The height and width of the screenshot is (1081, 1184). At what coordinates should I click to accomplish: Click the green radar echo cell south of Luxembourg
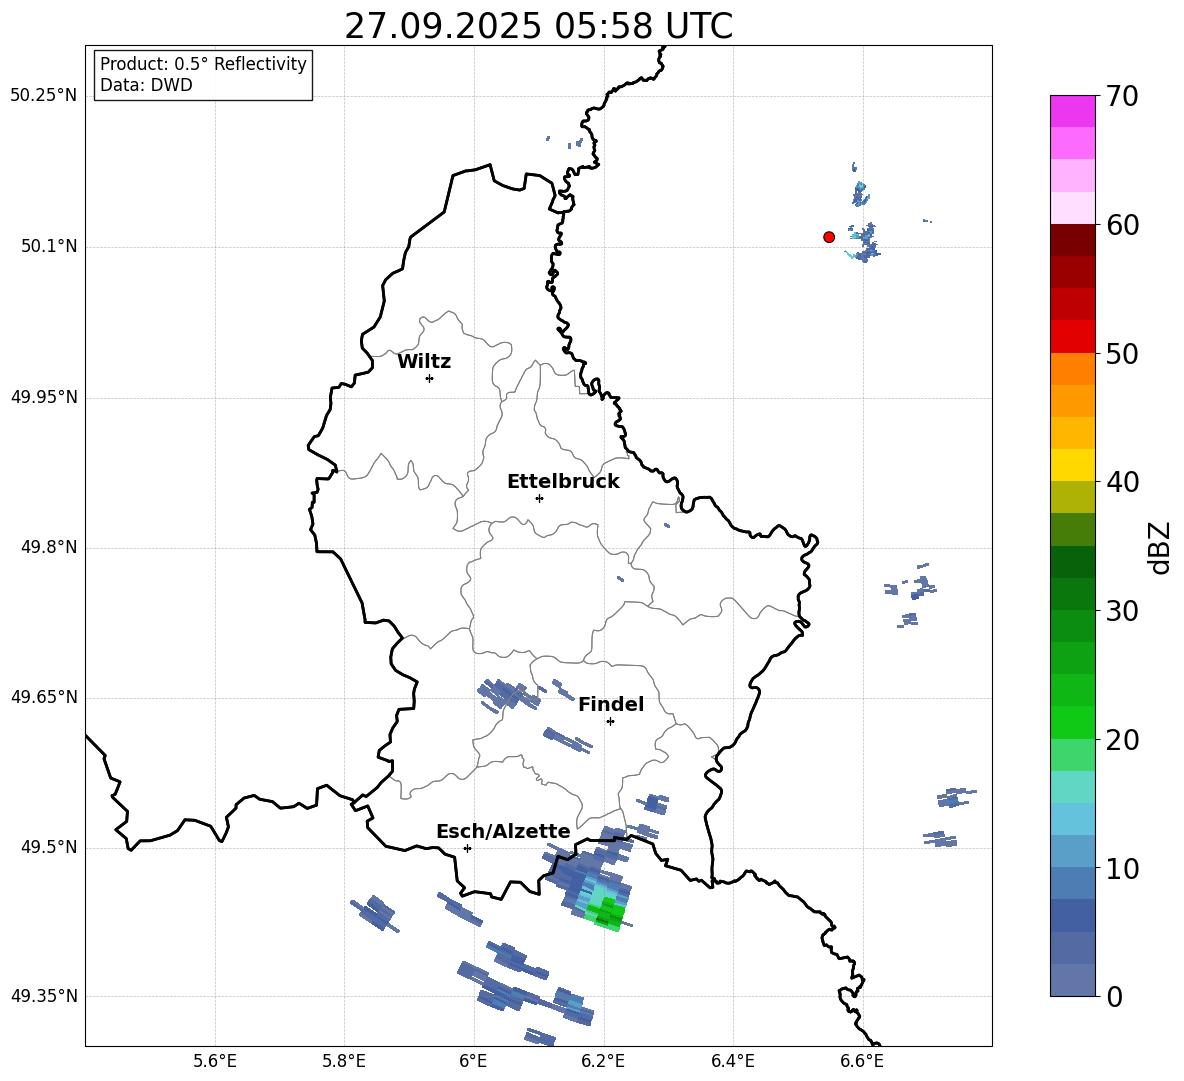607,915
